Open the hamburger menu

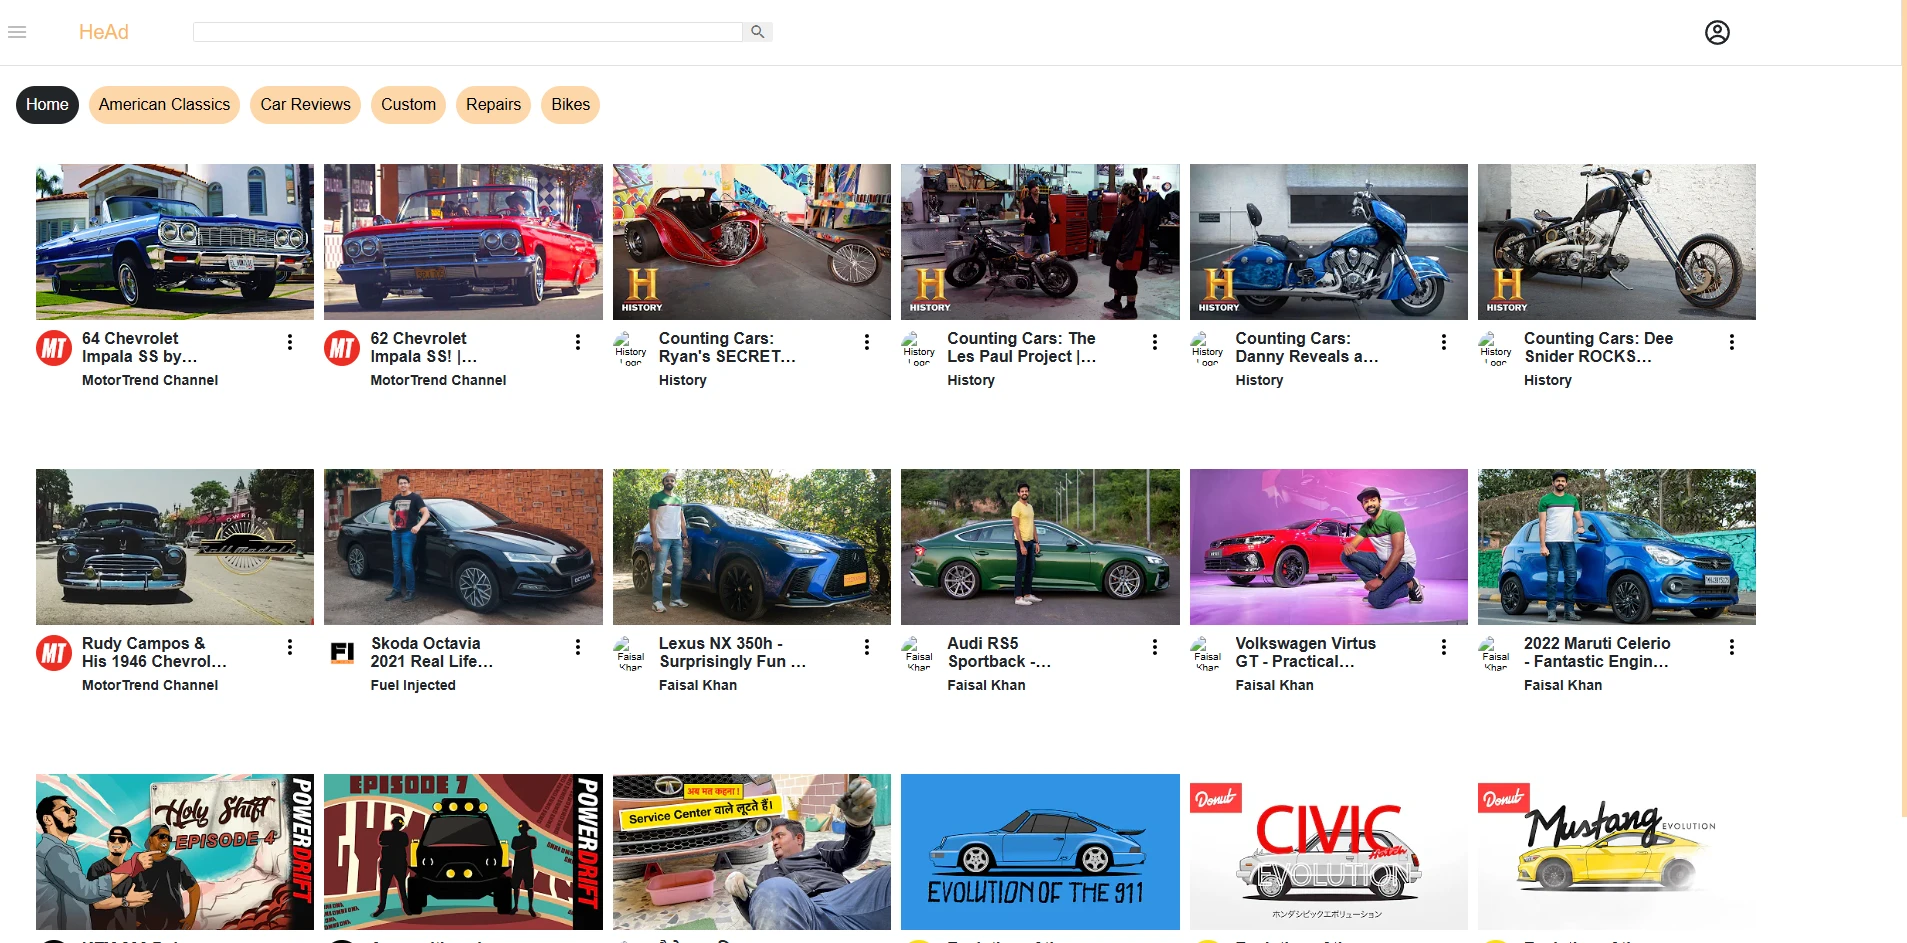[x=17, y=32]
